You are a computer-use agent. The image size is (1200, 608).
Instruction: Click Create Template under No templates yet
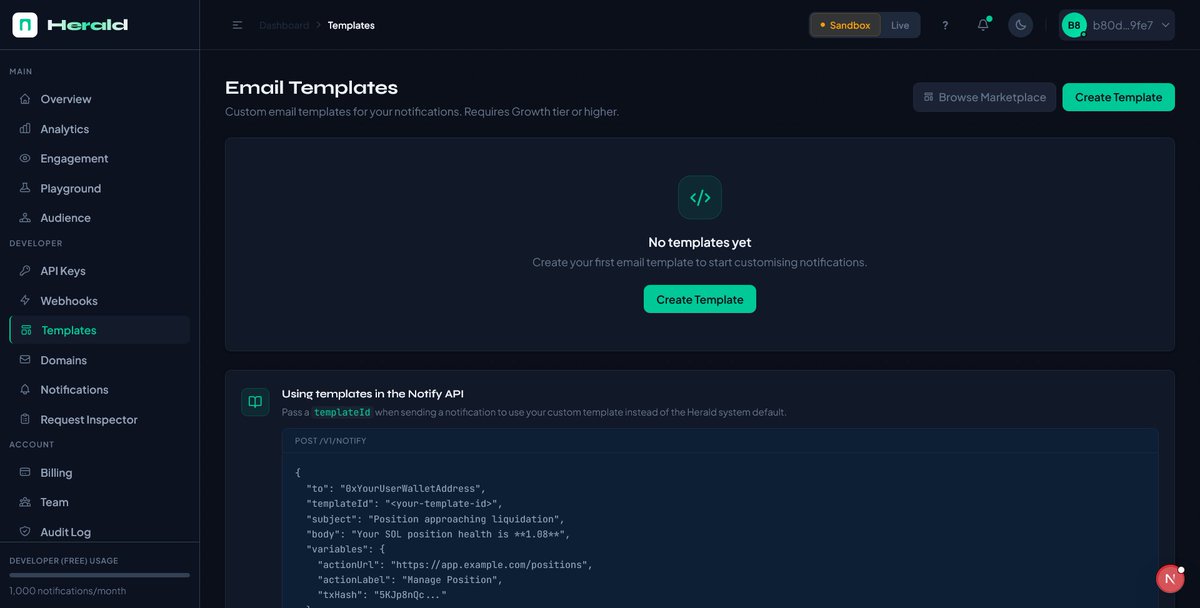tap(700, 299)
